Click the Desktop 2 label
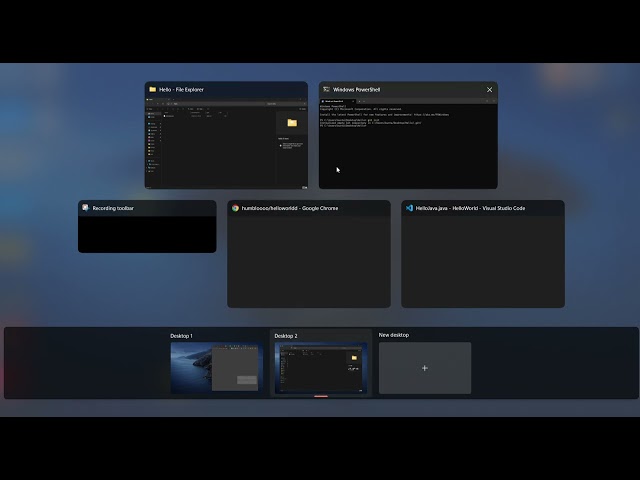Image resolution: width=640 pixels, height=480 pixels. click(286, 336)
